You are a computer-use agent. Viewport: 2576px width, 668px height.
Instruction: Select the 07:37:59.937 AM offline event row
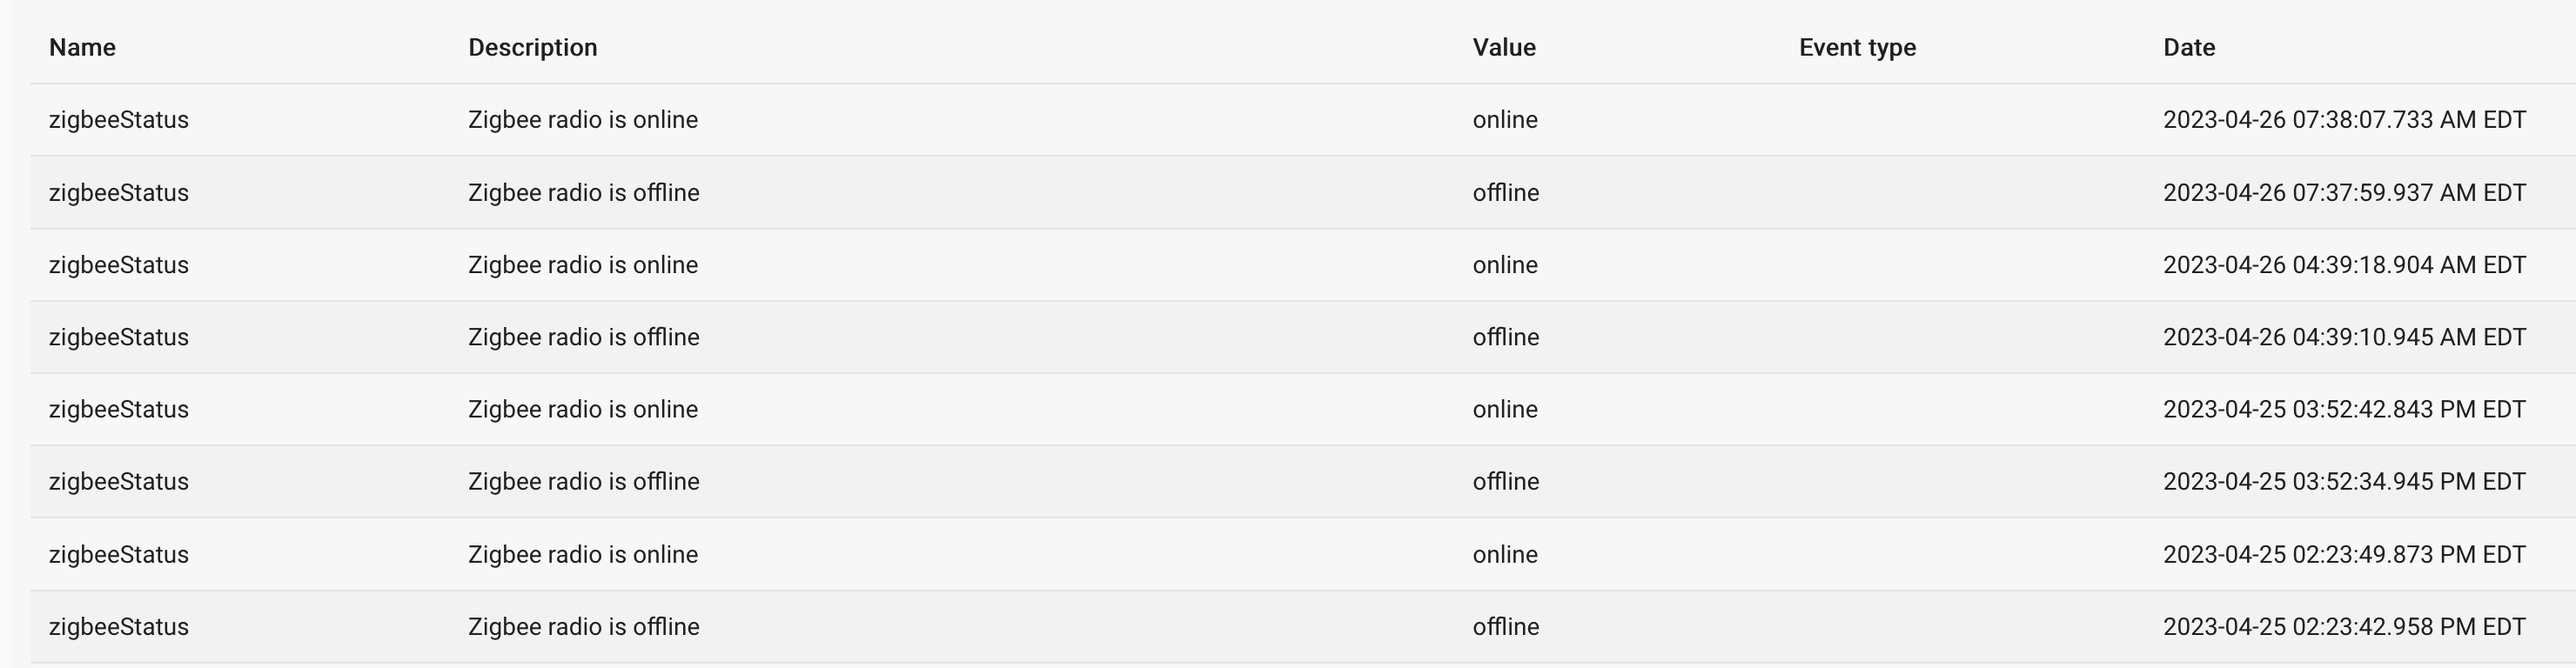coord(1303,193)
